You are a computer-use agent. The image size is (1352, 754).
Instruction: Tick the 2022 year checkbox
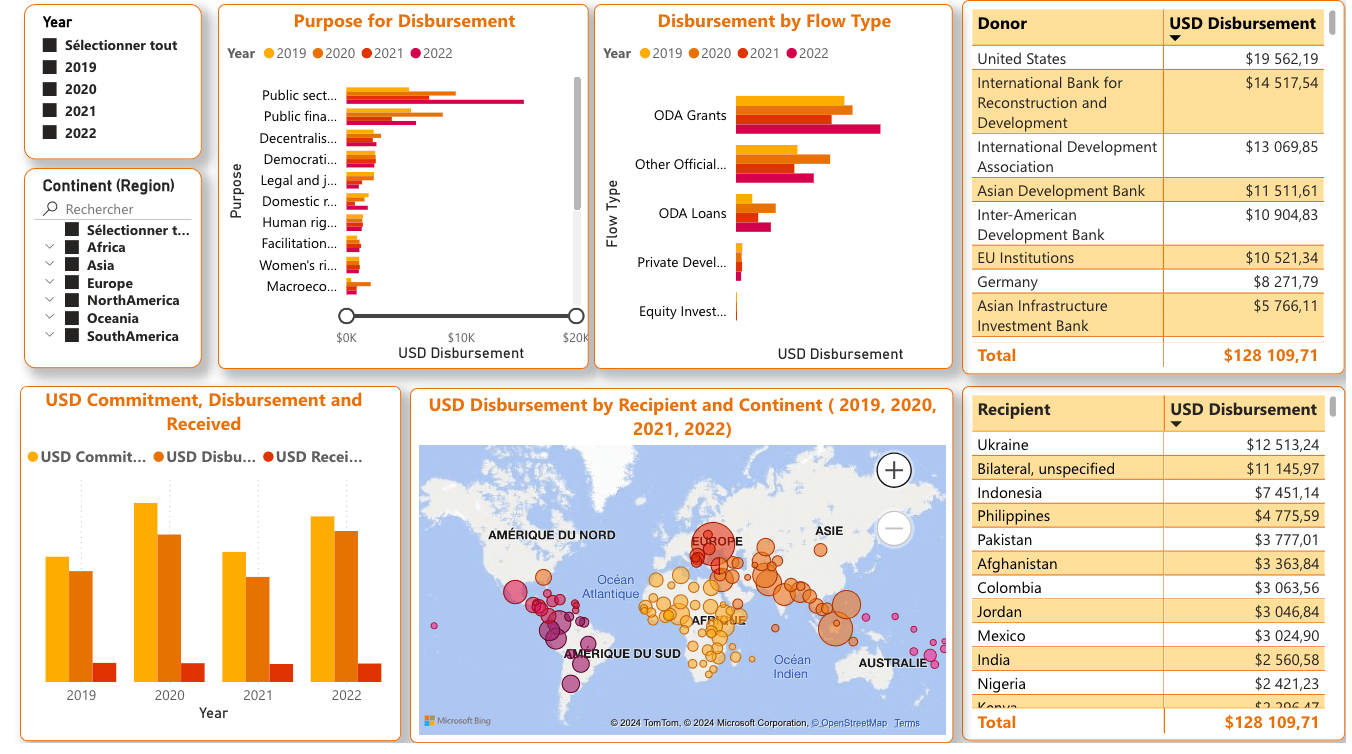coord(50,133)
